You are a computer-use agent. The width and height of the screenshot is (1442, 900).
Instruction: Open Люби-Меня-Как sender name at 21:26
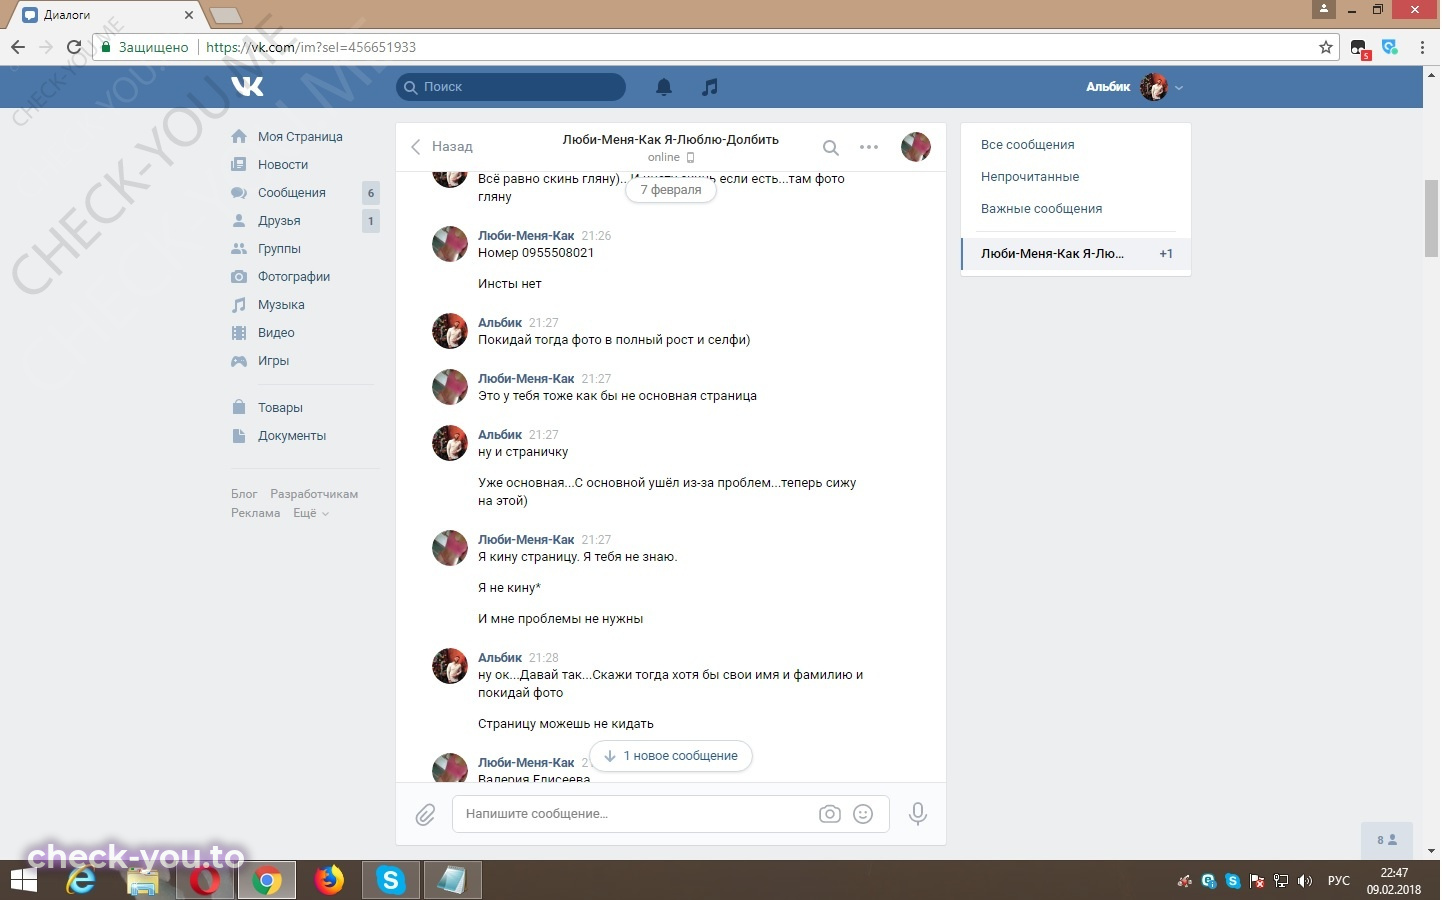tap(526, 236)
